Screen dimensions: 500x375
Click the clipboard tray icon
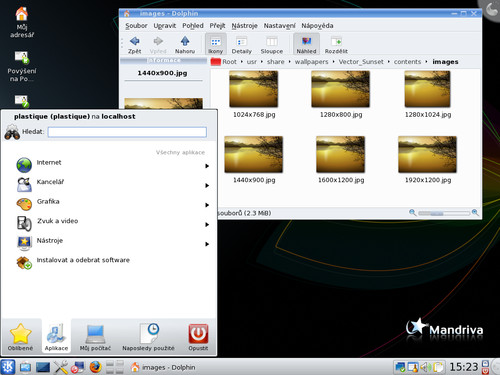coord(438,367)
